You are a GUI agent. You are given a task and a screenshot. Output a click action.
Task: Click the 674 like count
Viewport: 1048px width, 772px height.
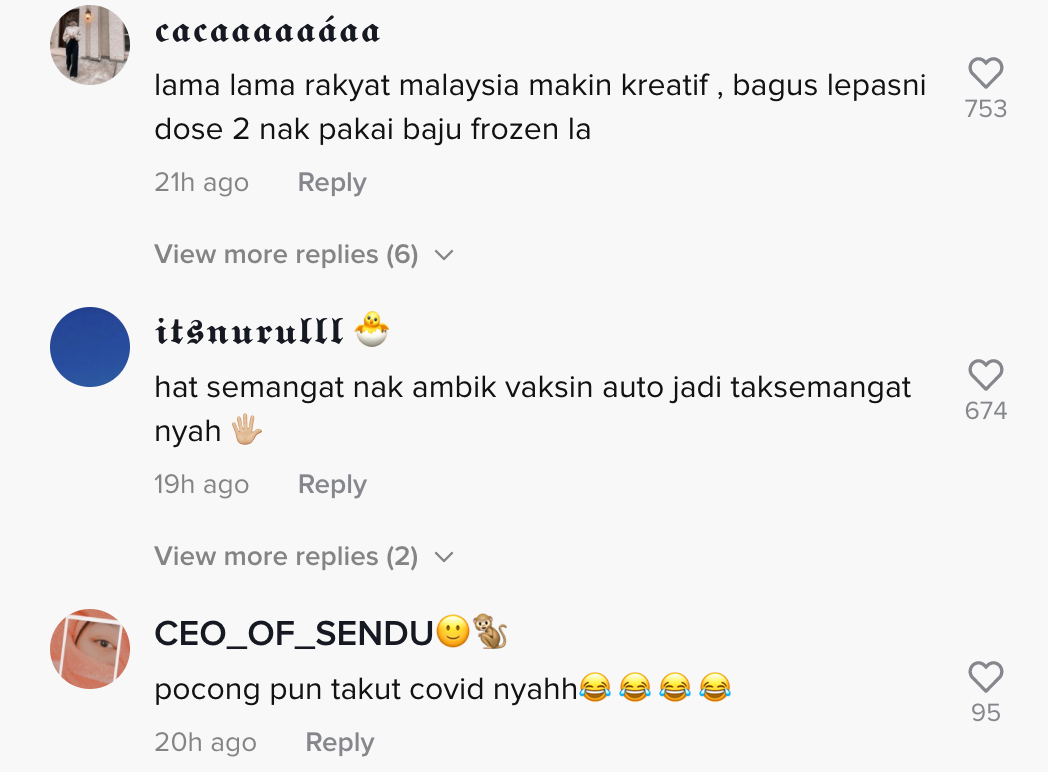click(986, 411)
